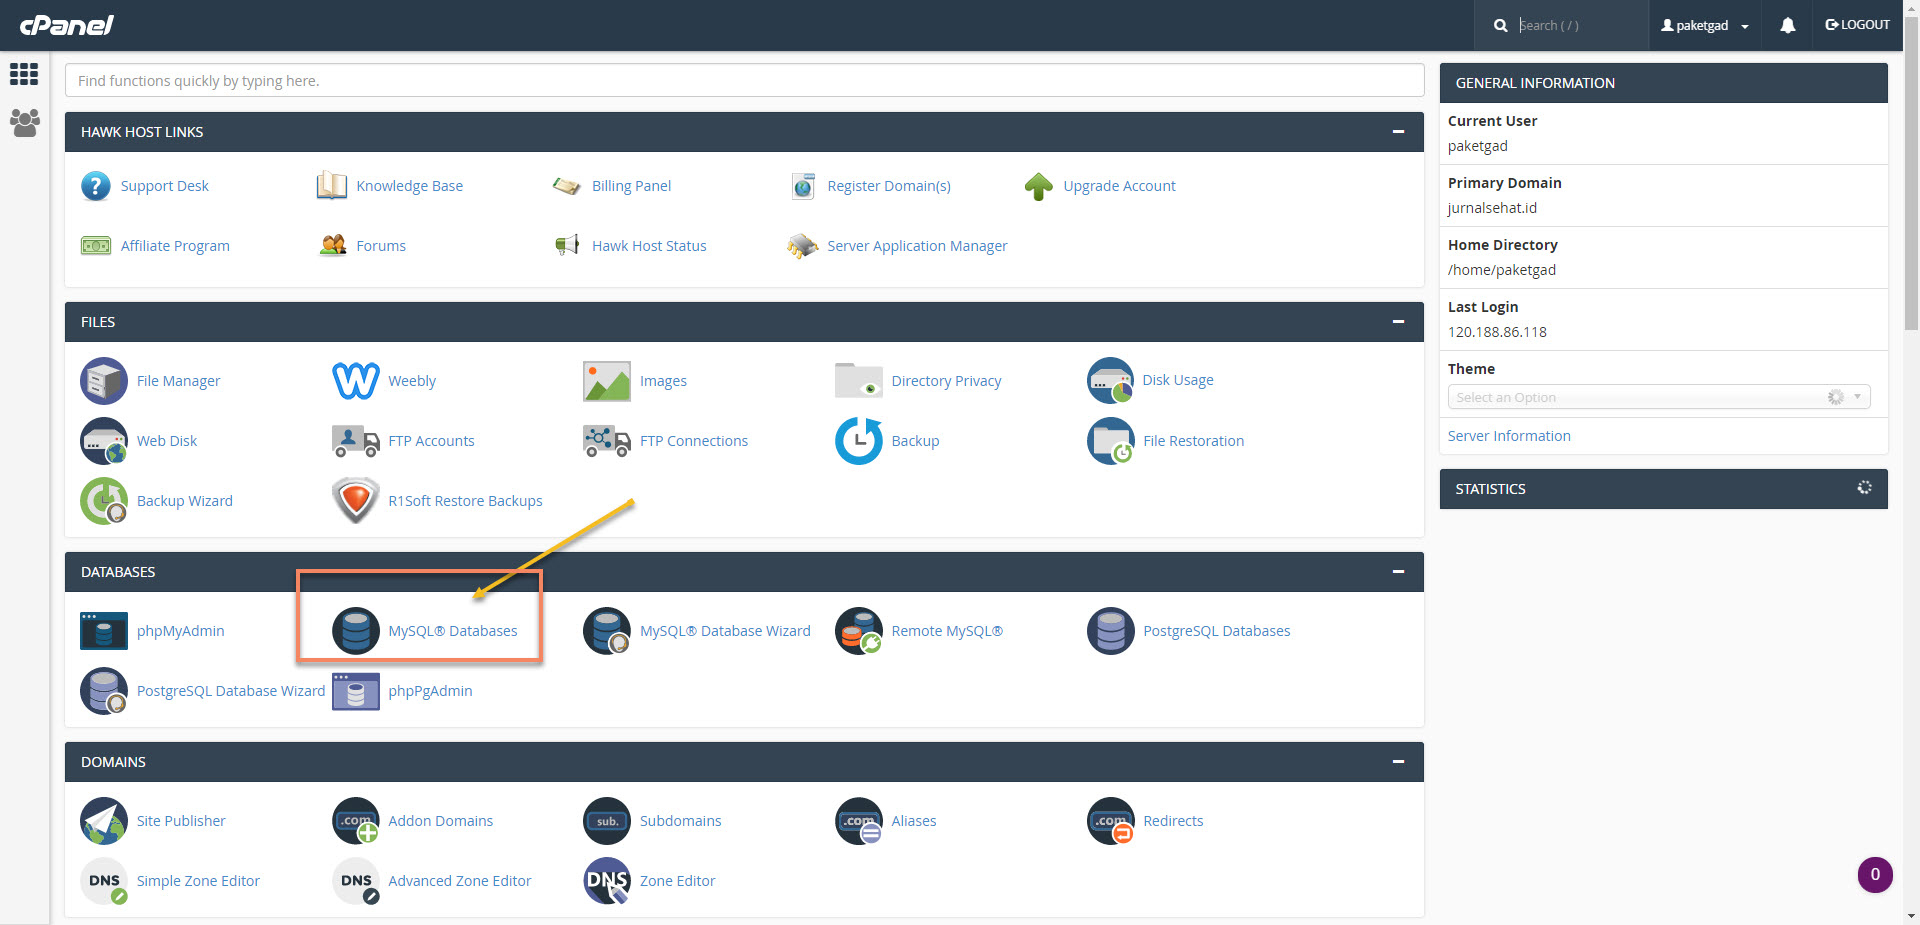This screenshot has height=925, width=1920.
Task: Click the Logout button
Action: pyautogui.click(x=1857, y=25)
